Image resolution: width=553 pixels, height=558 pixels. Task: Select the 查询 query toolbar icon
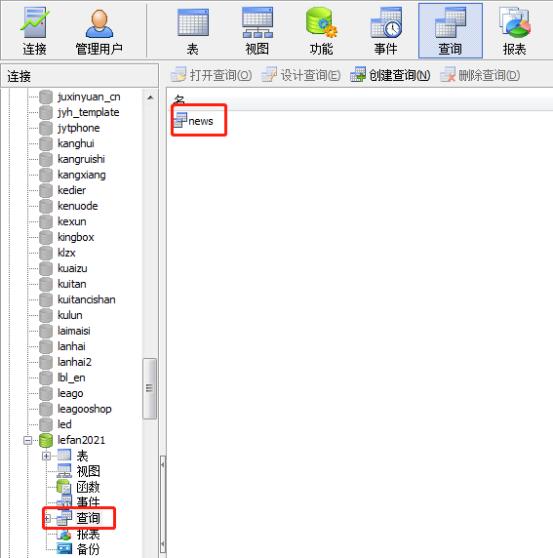450,31
